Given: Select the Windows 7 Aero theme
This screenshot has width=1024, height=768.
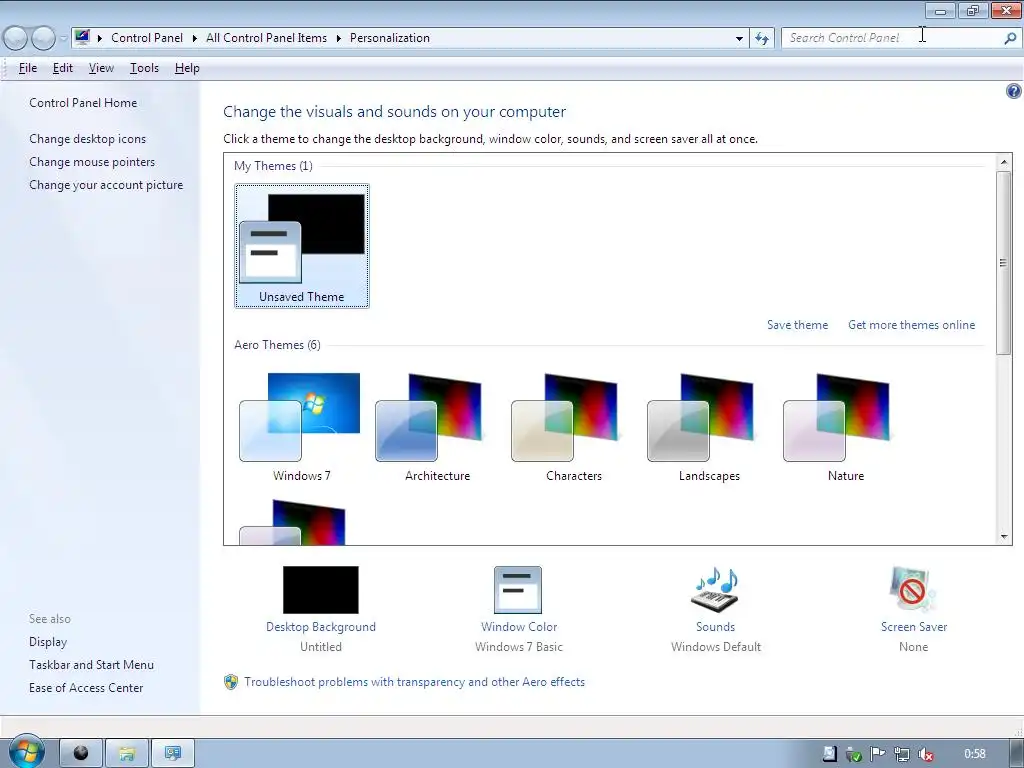Looking at the screenshot, I should (x=301, y=427).
